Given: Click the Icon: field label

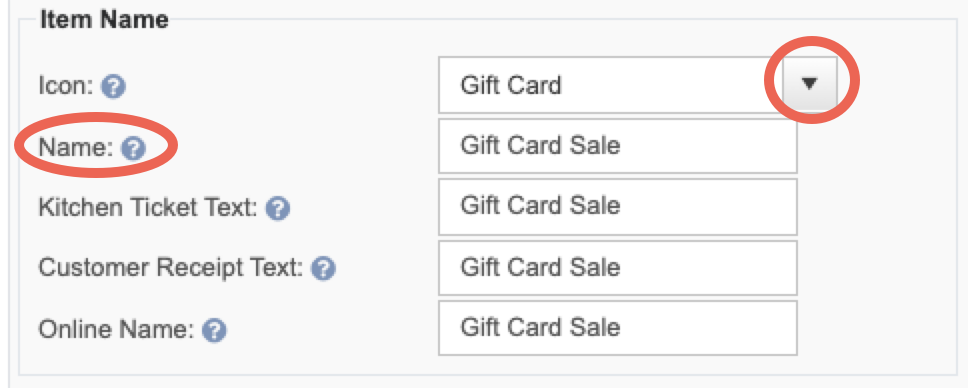Looking at the screenshot, I should click(x=65, y=86).
